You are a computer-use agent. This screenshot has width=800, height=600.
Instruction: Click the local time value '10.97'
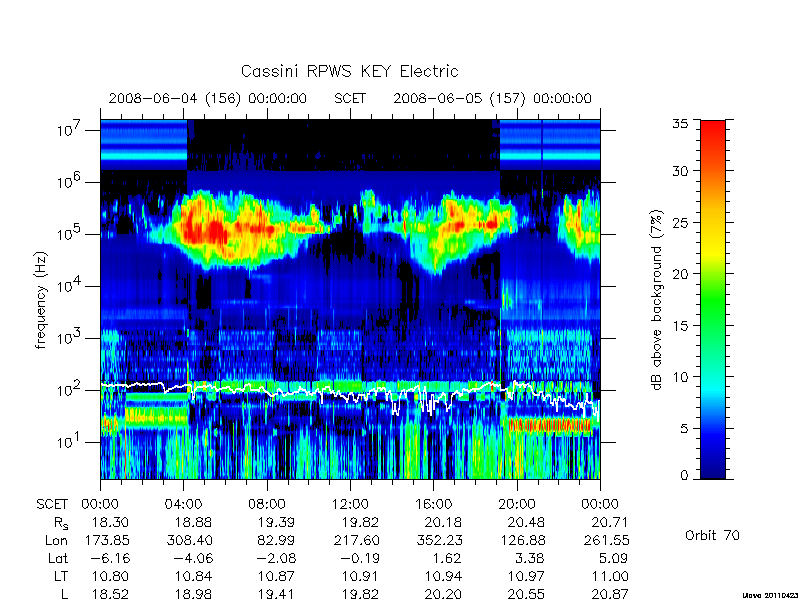click(x=526, y=577)
